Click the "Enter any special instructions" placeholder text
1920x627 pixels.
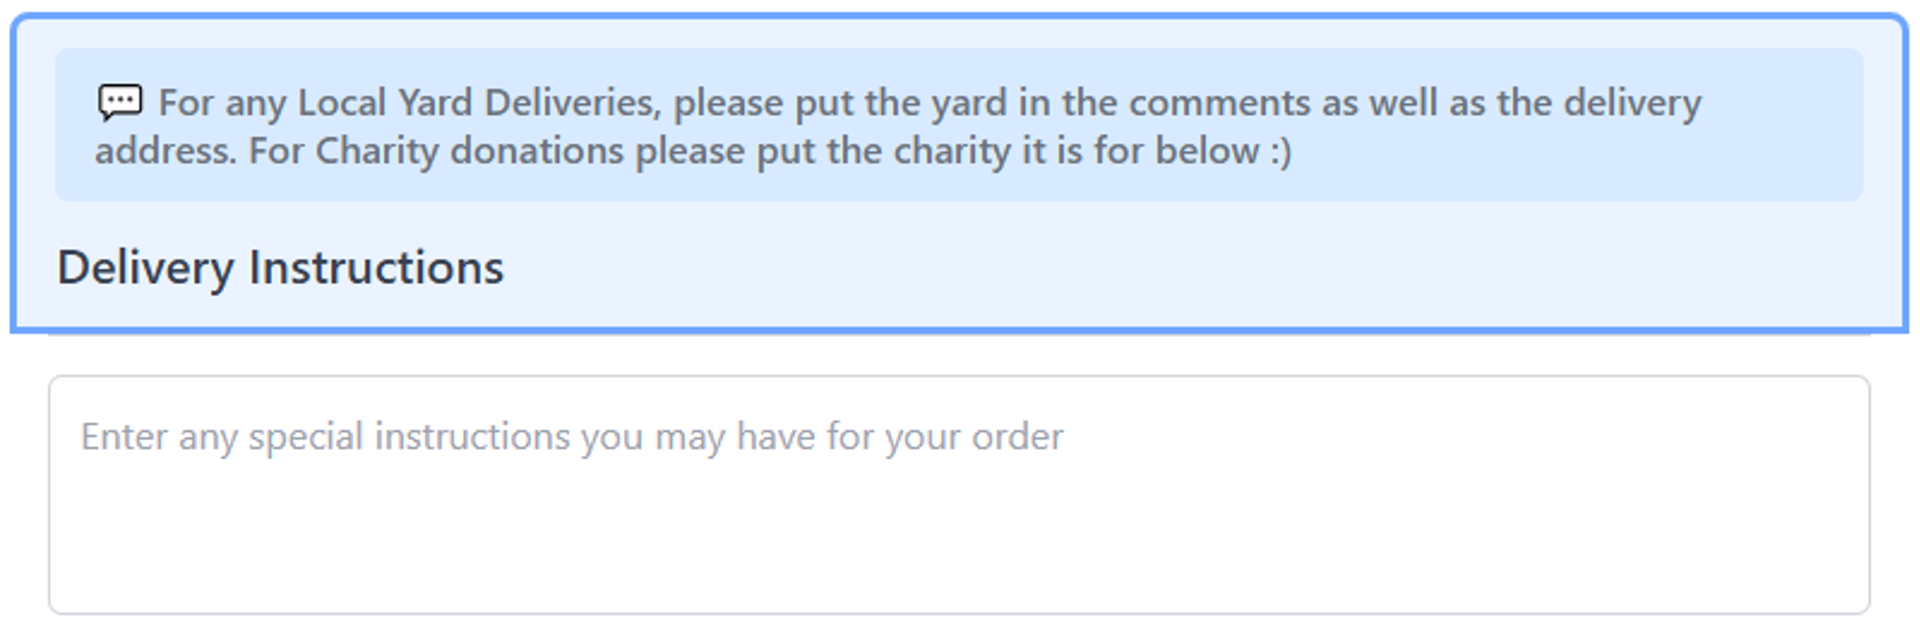coord(571,437)
